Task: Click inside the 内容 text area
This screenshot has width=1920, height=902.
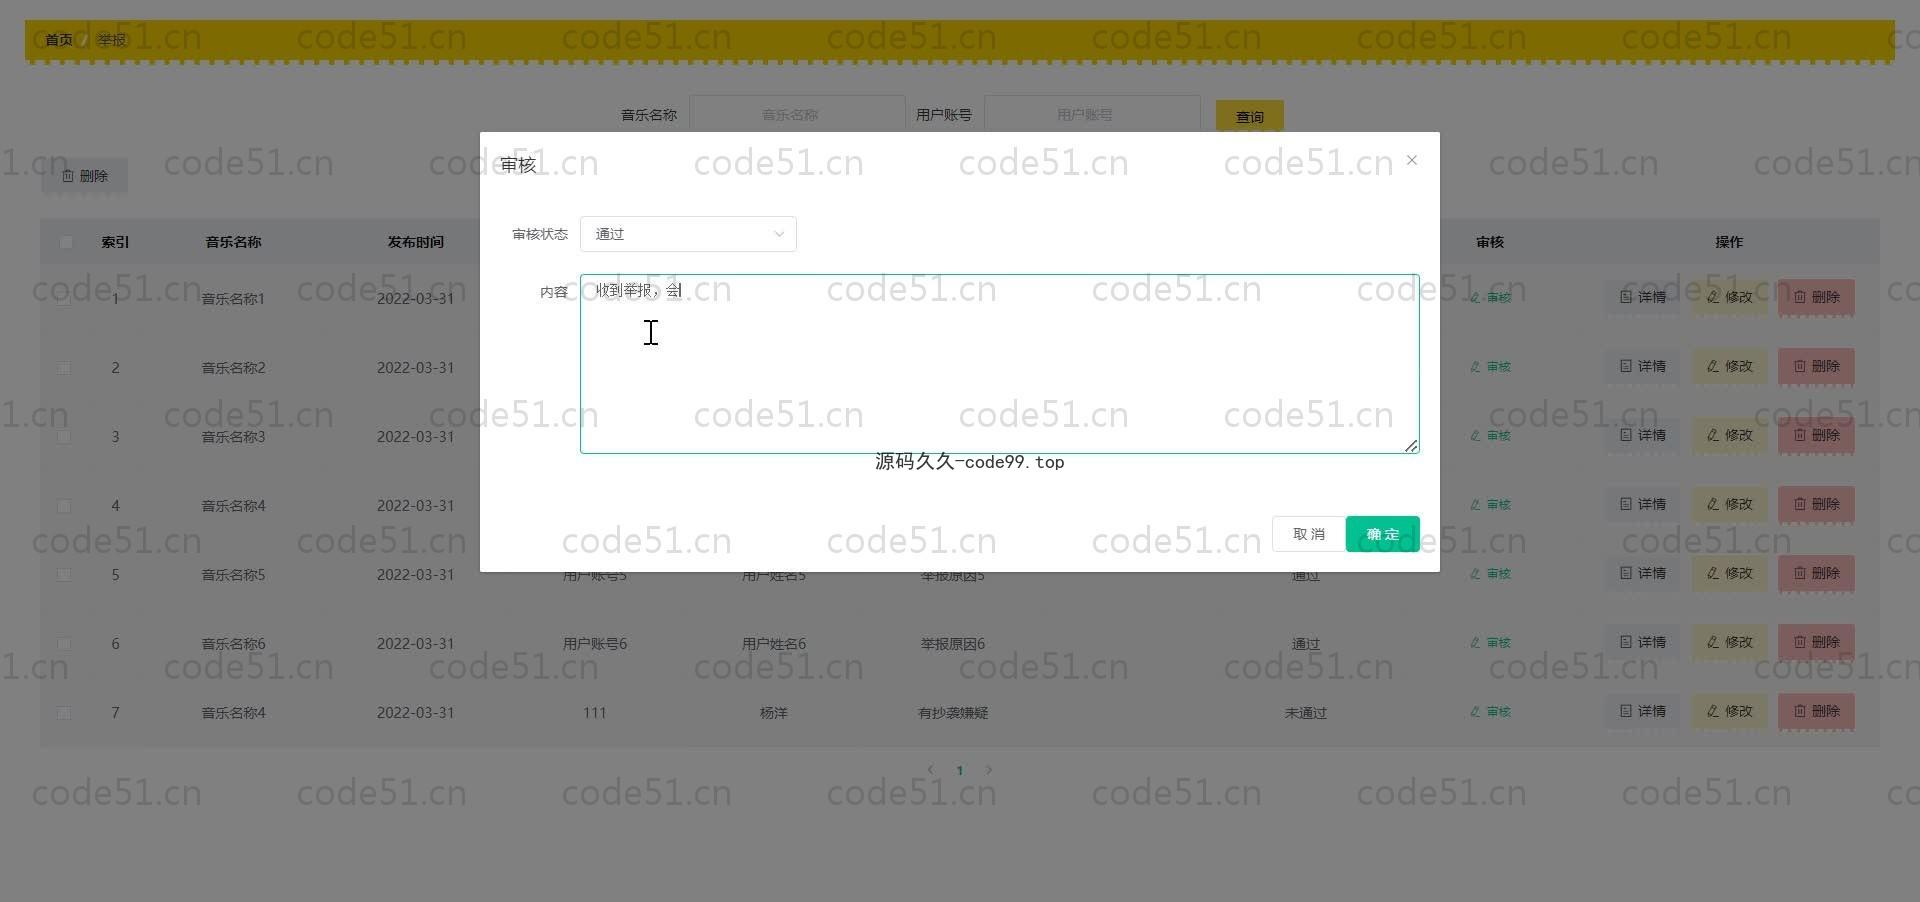Action: pyautogui.click(x=999, y=364)
